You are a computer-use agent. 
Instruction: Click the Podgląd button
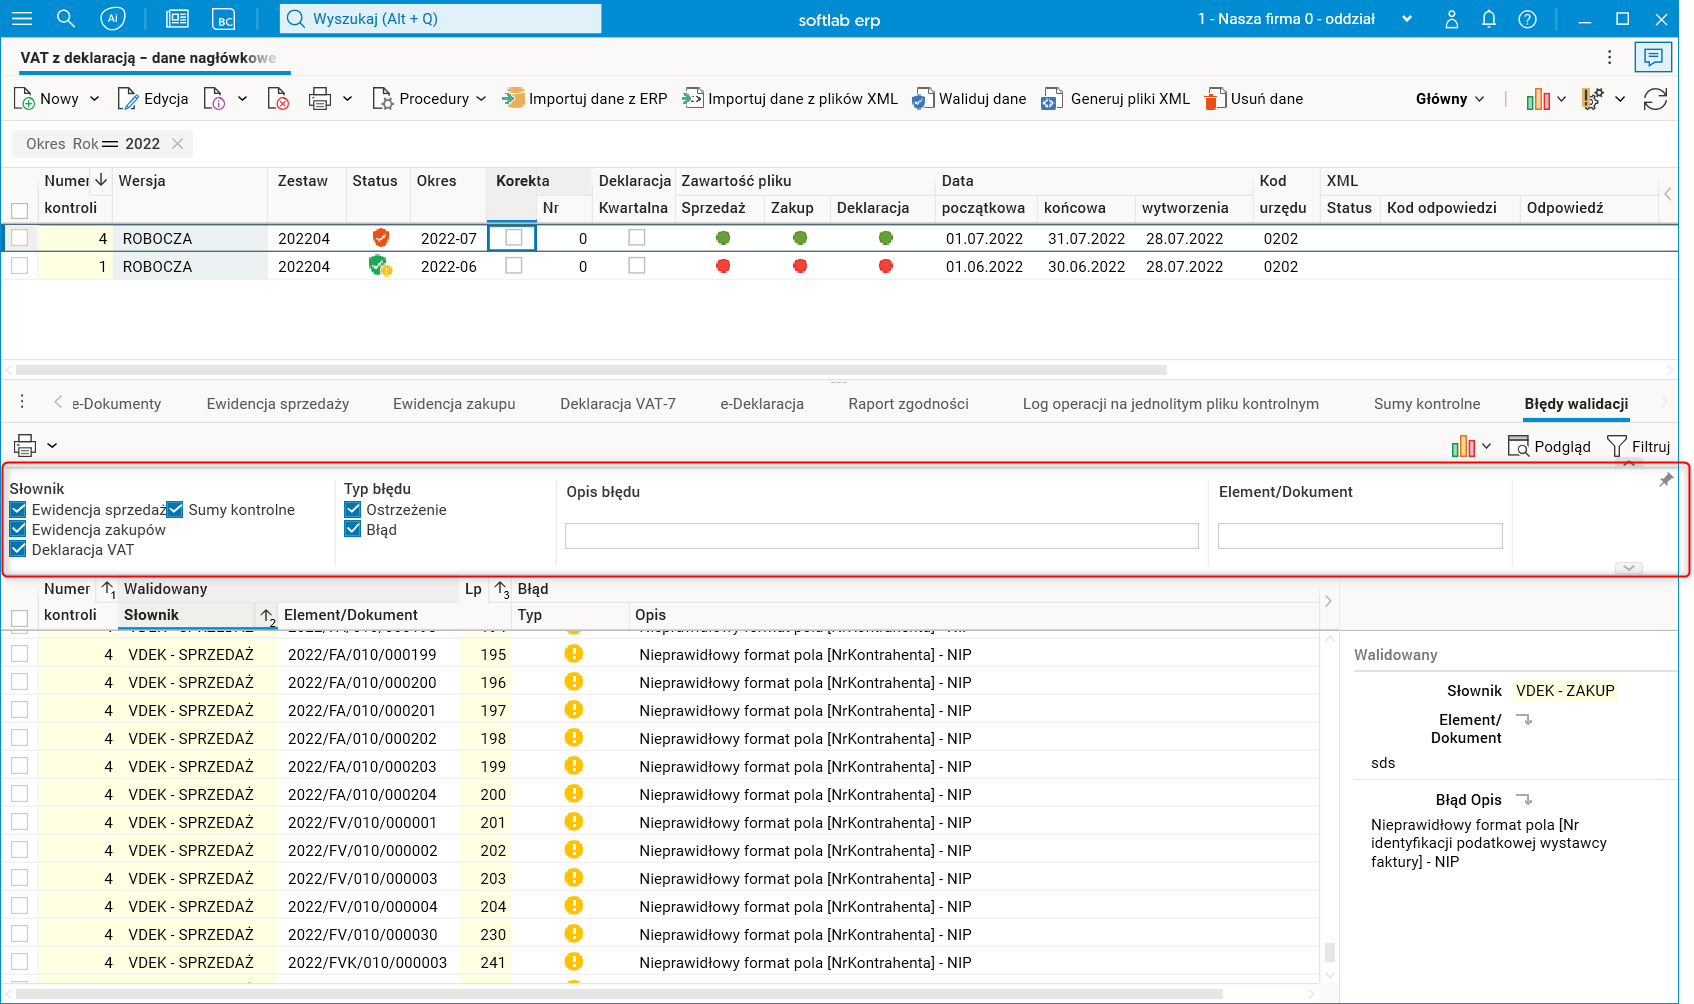(x=1549, y=447)
